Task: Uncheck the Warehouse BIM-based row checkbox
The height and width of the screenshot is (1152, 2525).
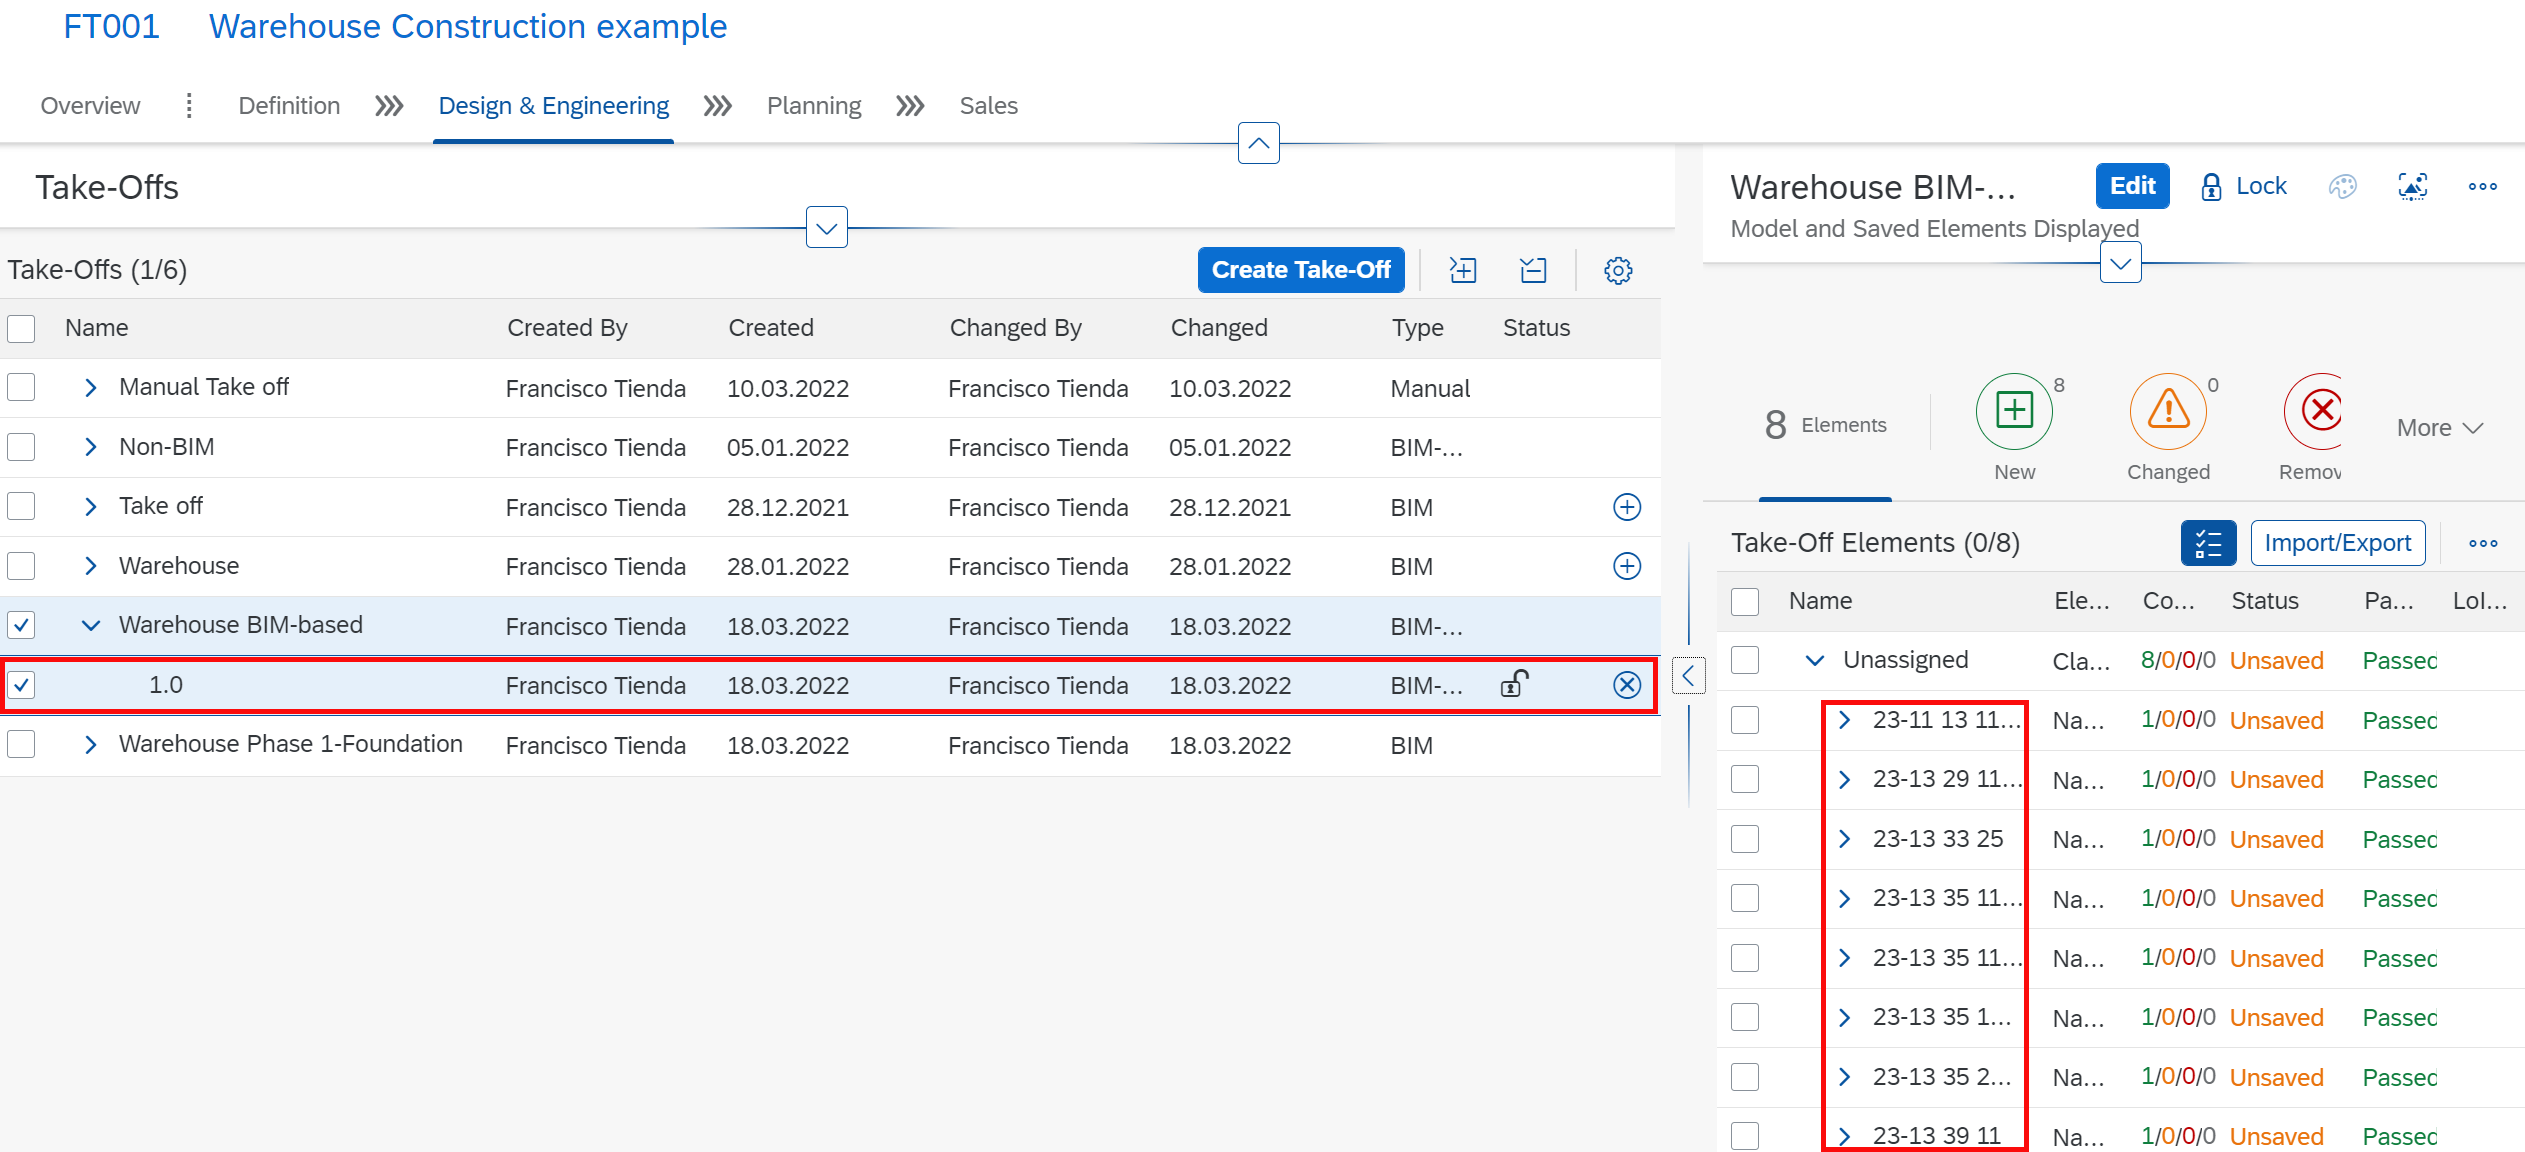Action: tap(21, 625)
